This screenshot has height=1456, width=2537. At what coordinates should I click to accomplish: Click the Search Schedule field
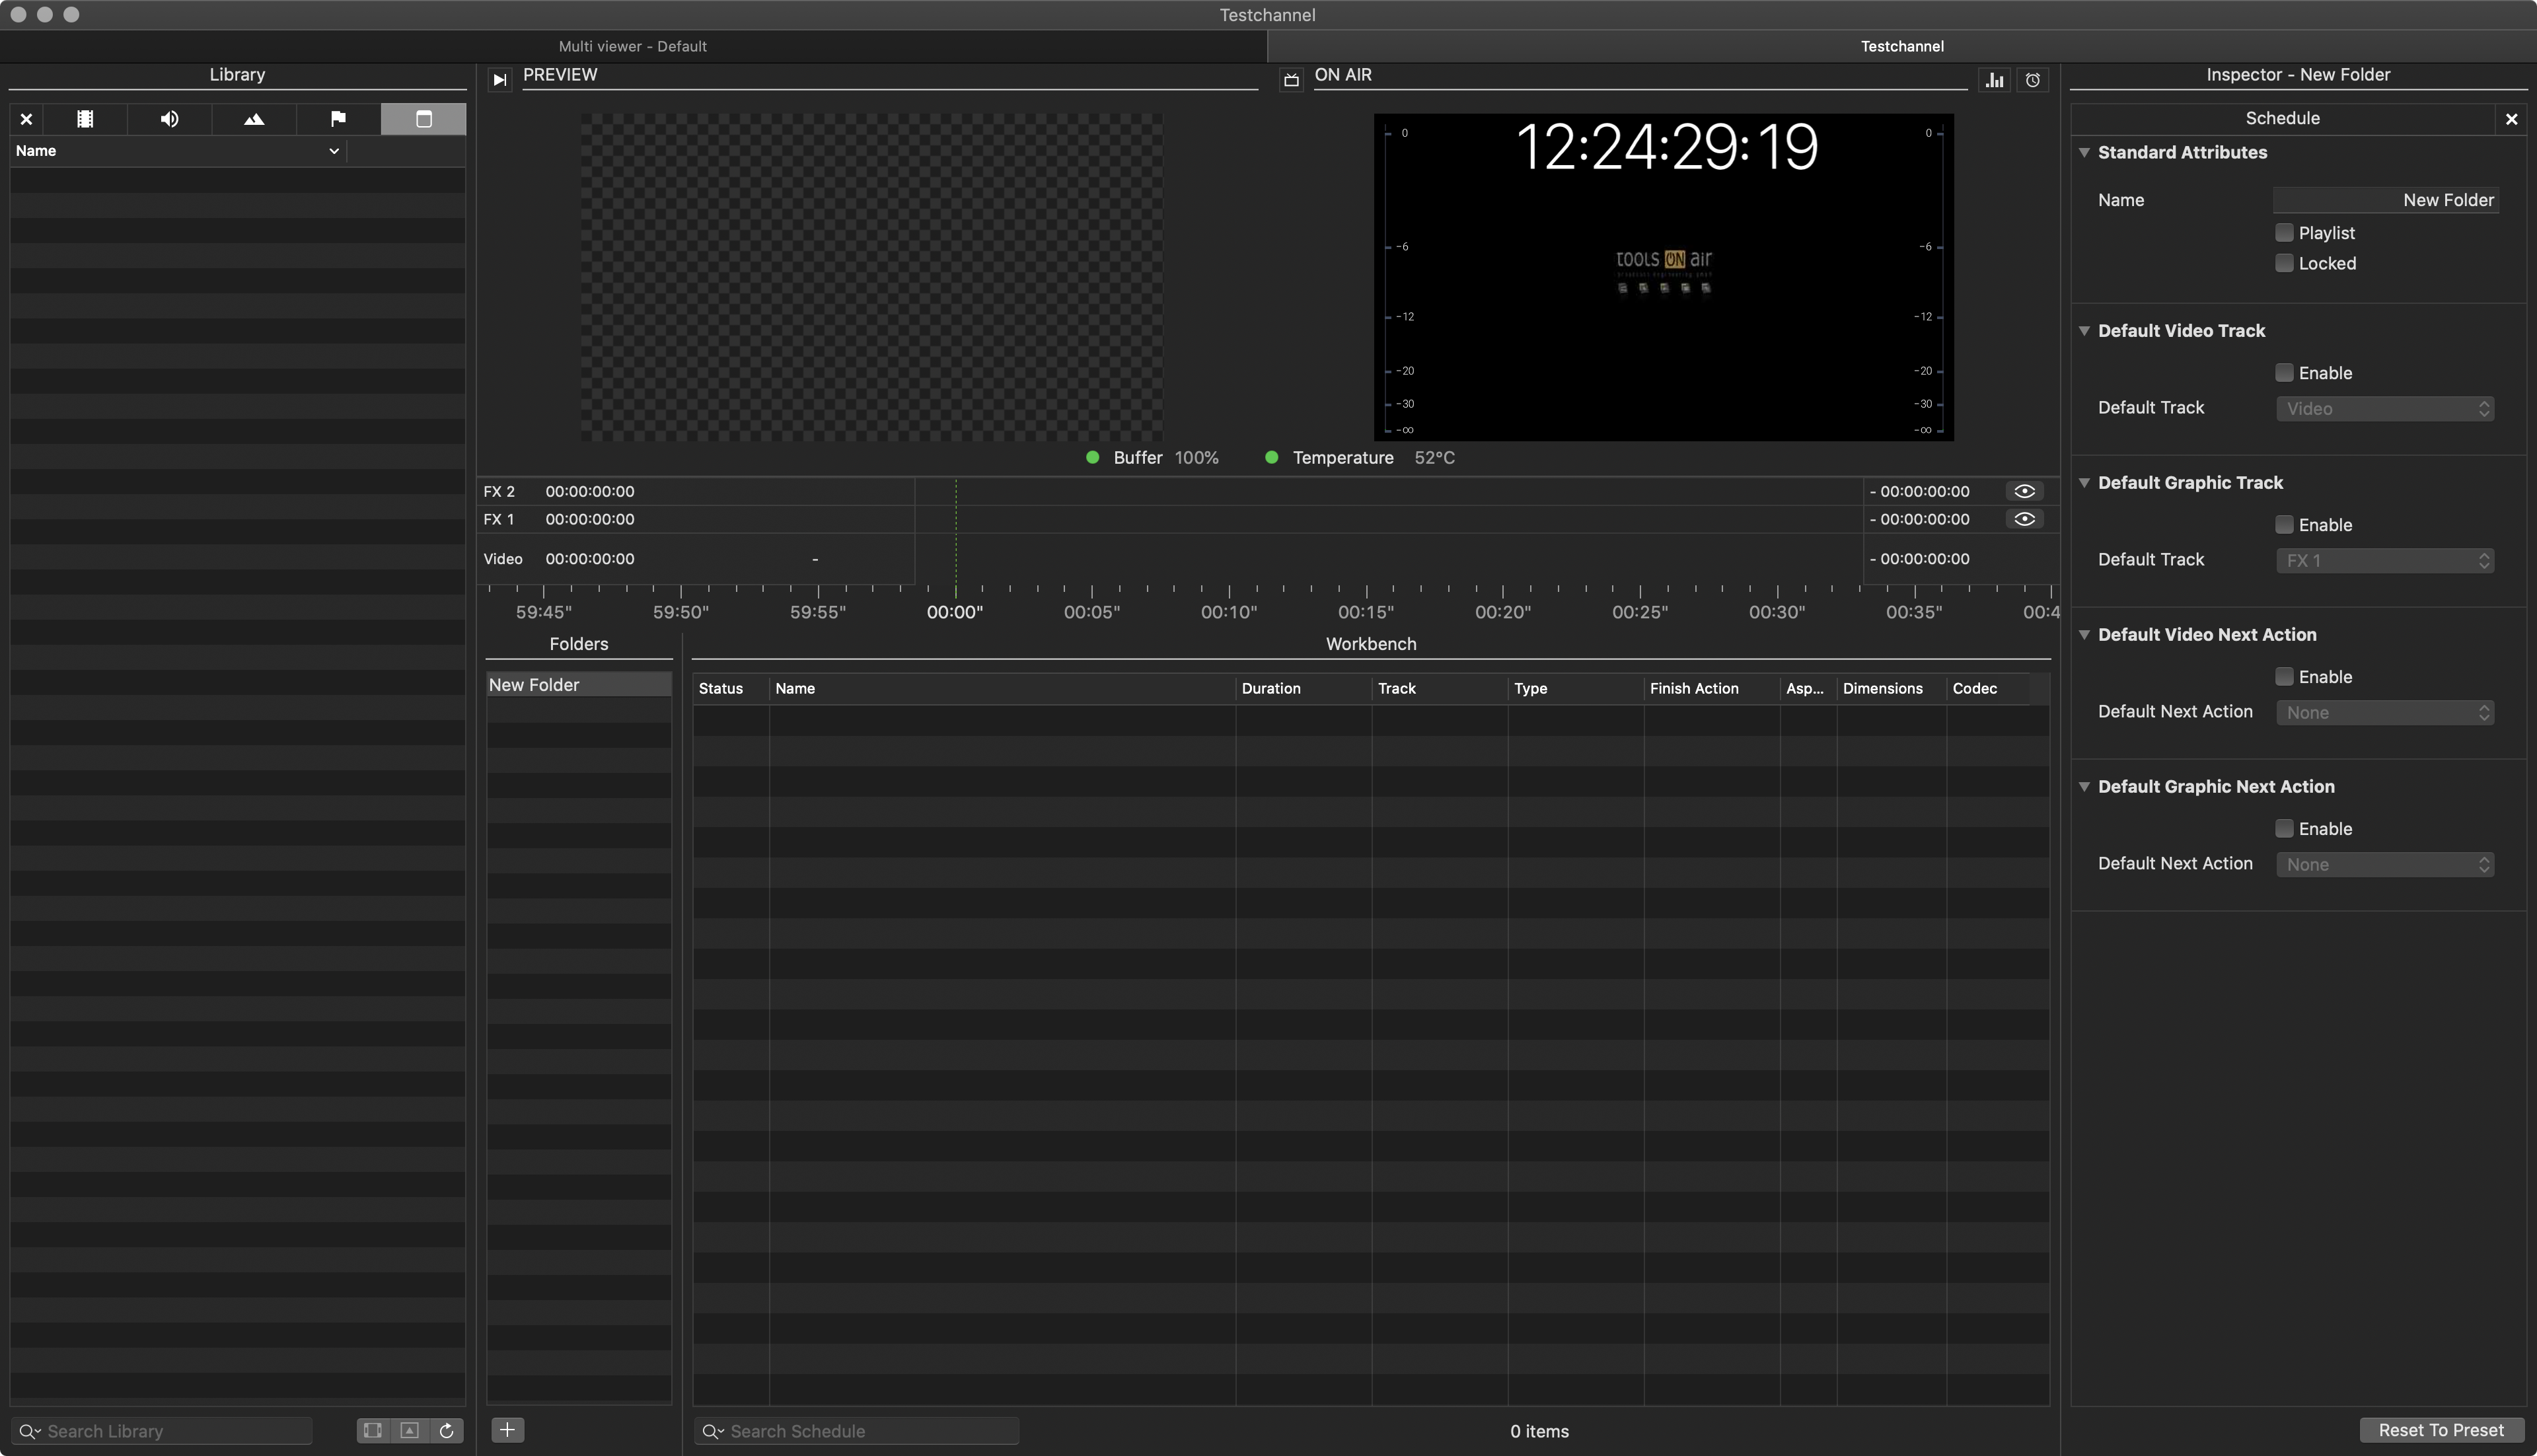(x=857, y=1431)
